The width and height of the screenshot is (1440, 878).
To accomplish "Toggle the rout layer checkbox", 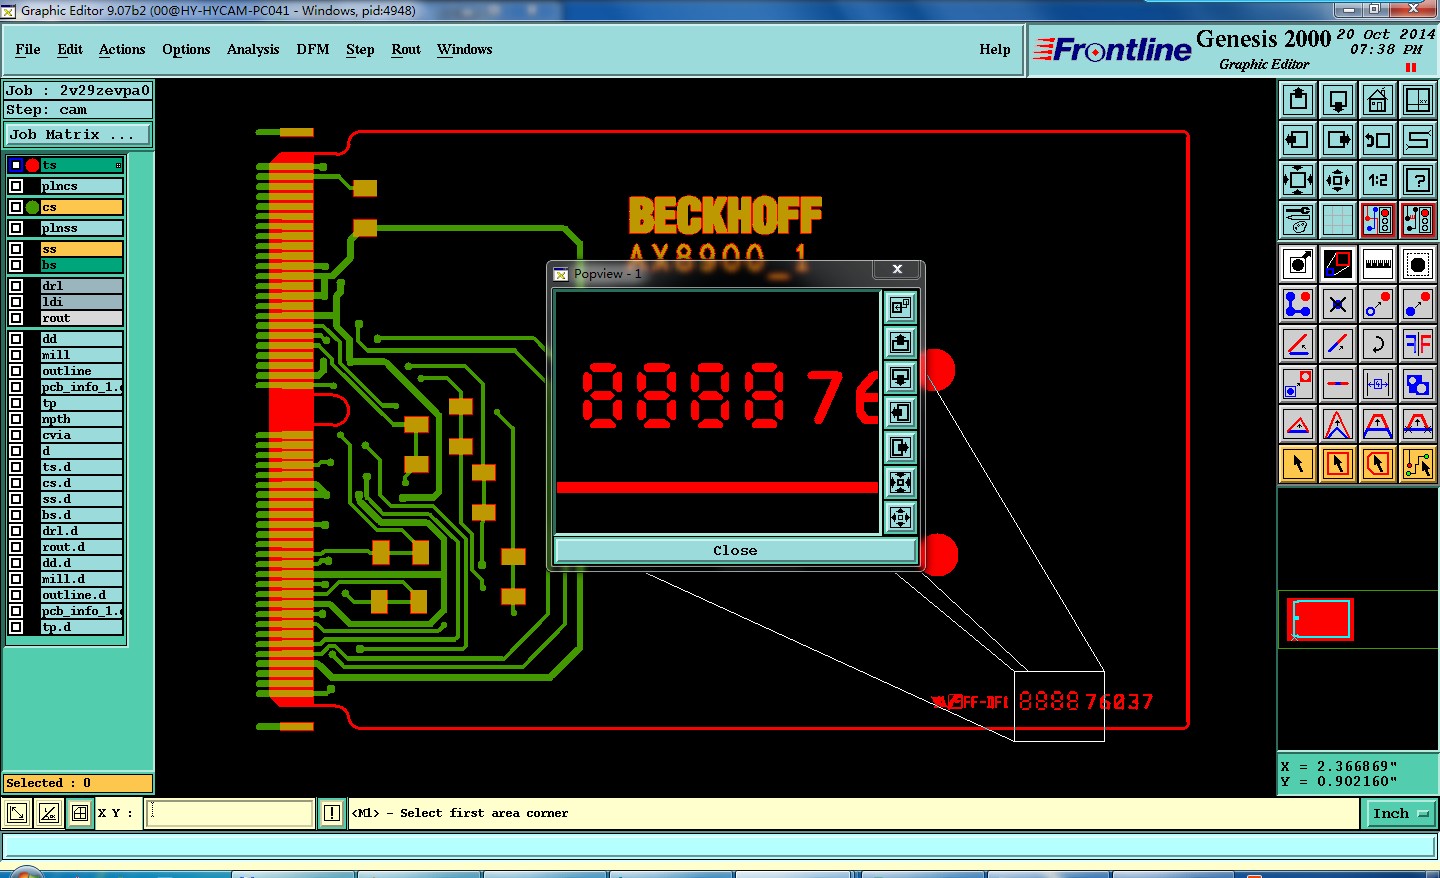I will [16, 318].
